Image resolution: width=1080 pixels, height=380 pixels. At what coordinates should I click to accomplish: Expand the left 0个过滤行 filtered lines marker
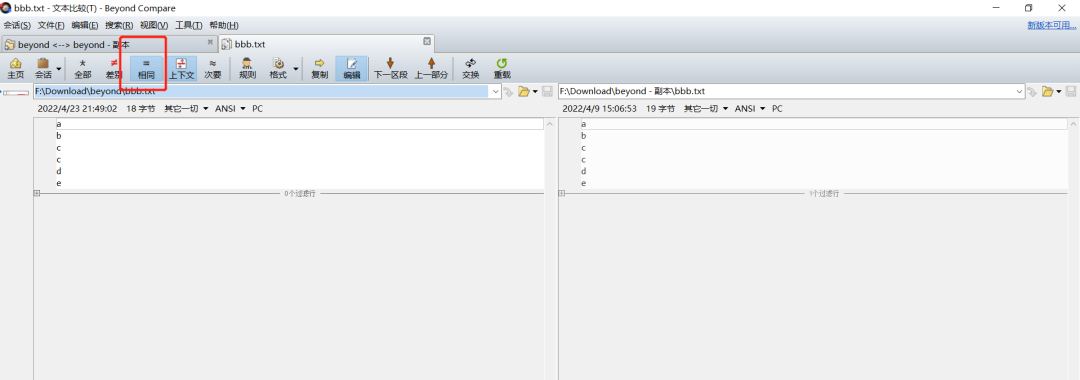tap(37, 193)
